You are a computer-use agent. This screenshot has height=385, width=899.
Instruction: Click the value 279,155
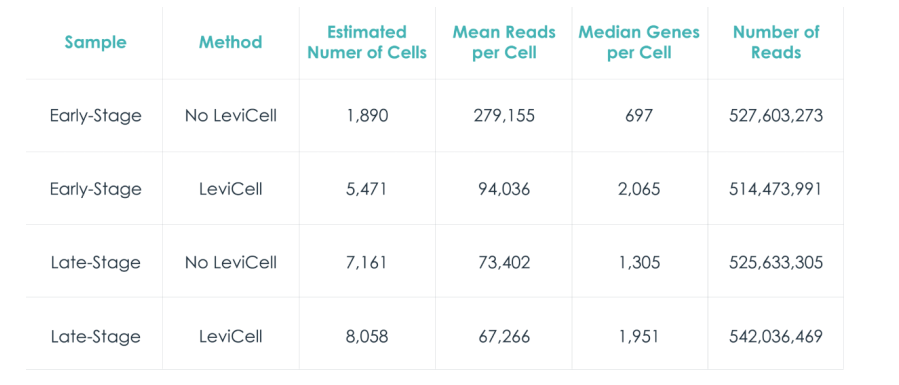(504, 116)
